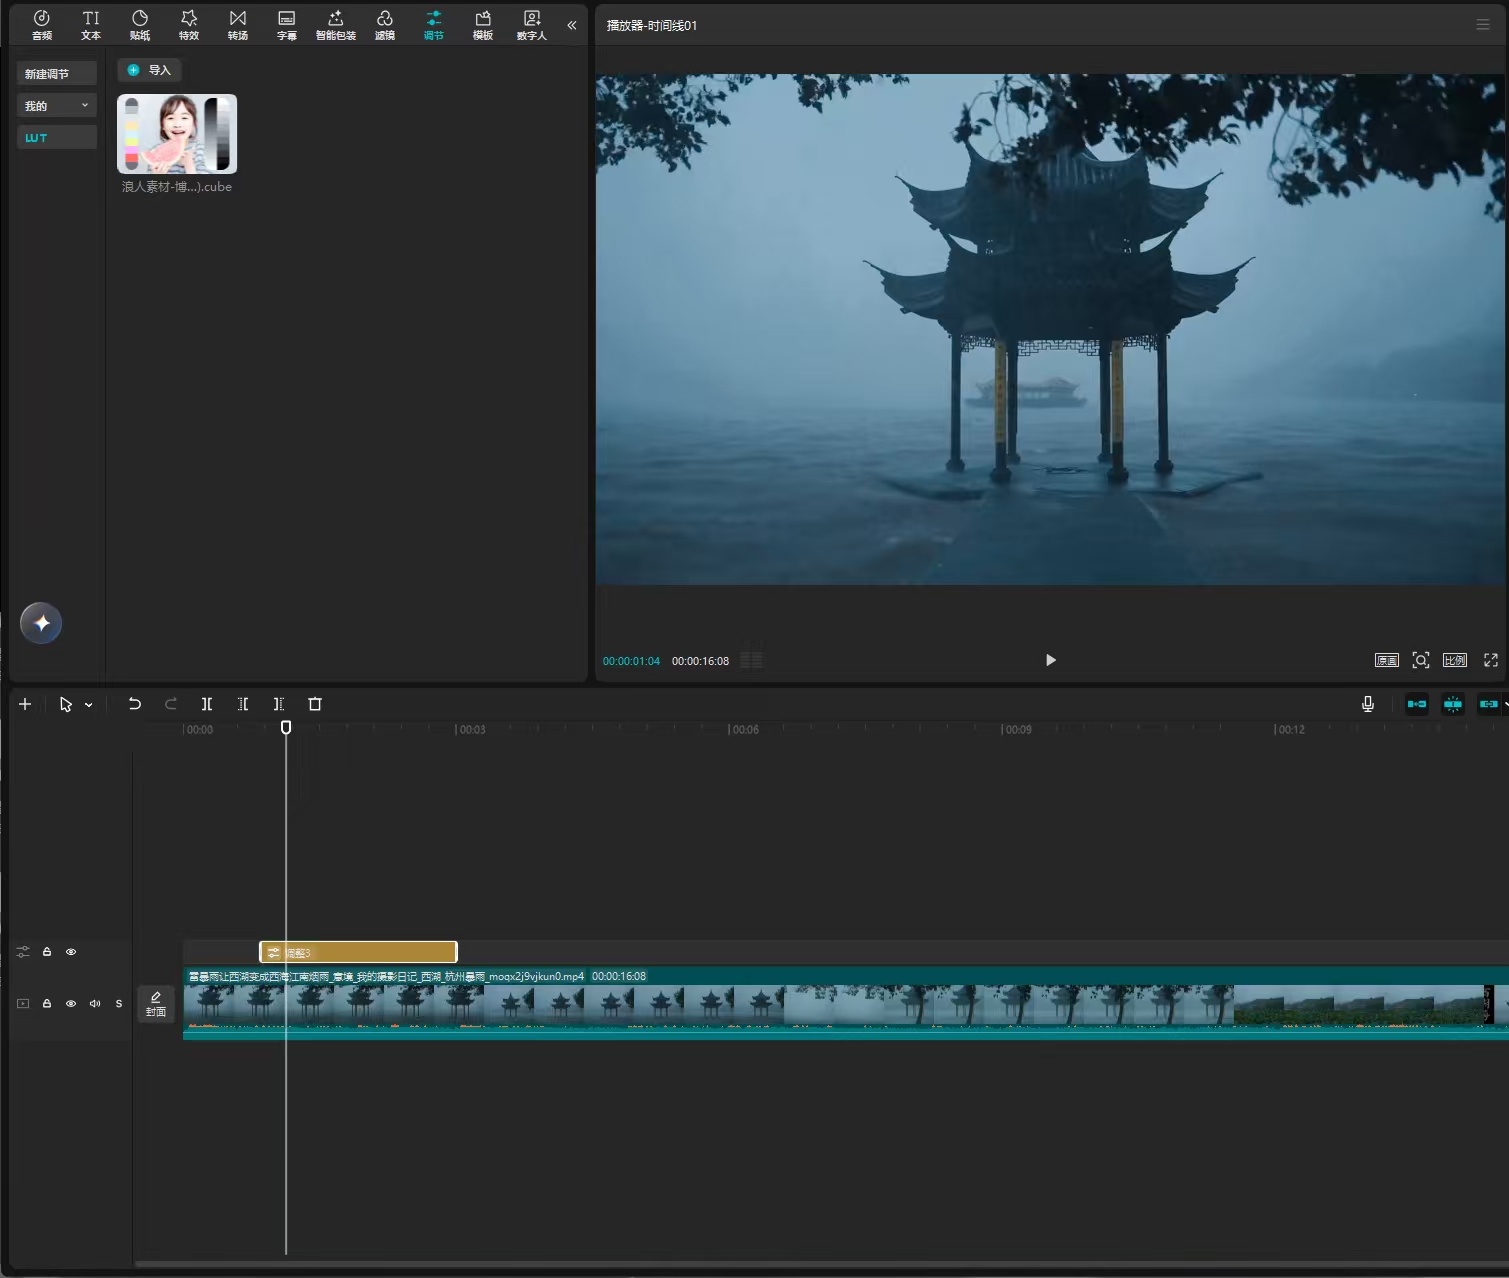The image size is (1509, 1278).
Task: Select the 浪人素材 .cube LUT thumbnail
Action: [x=177, y=134]
